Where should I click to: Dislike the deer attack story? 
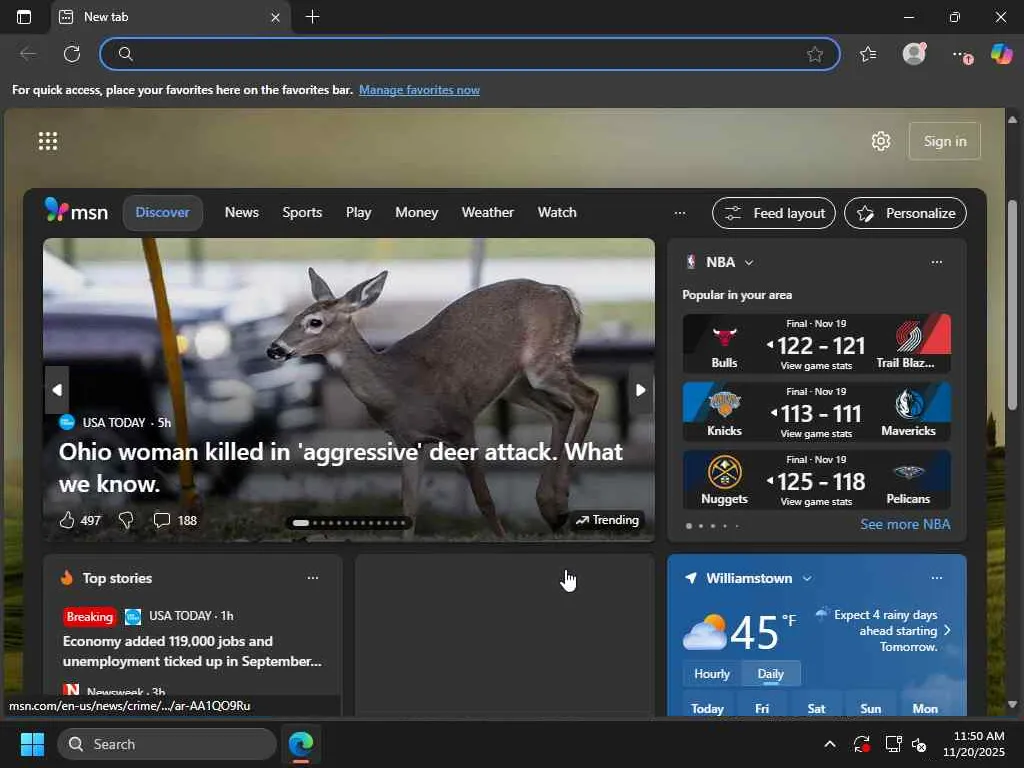(126, 520)
